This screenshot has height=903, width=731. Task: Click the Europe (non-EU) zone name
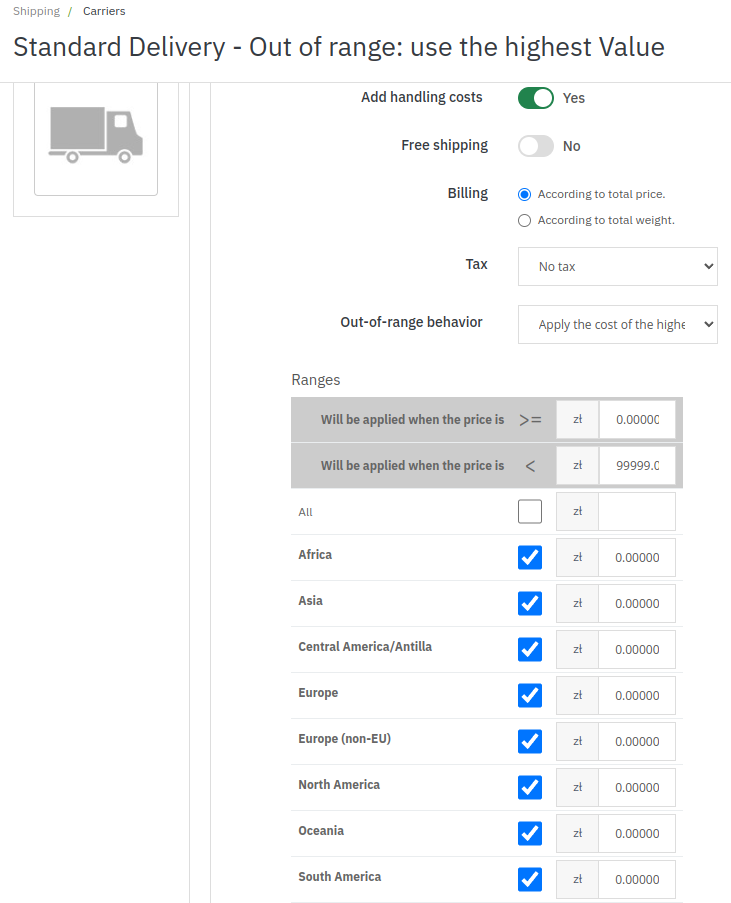pos(344,739)
